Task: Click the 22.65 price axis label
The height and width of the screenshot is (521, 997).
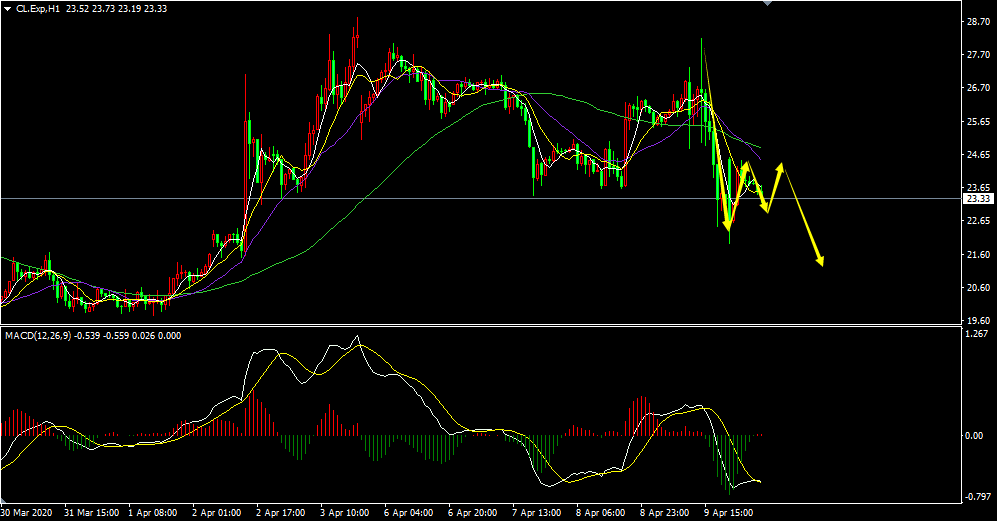Action: pos(977,221)
